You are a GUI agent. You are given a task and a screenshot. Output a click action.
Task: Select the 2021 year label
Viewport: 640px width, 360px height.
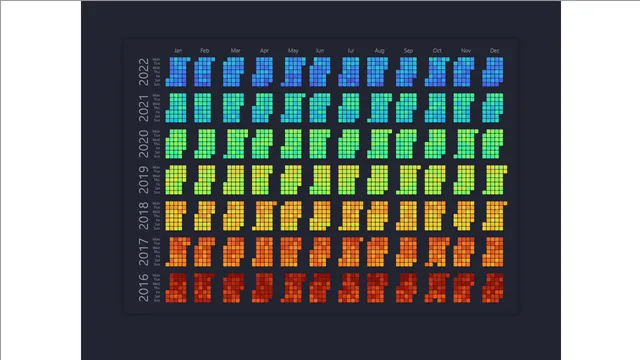[144, 108]
